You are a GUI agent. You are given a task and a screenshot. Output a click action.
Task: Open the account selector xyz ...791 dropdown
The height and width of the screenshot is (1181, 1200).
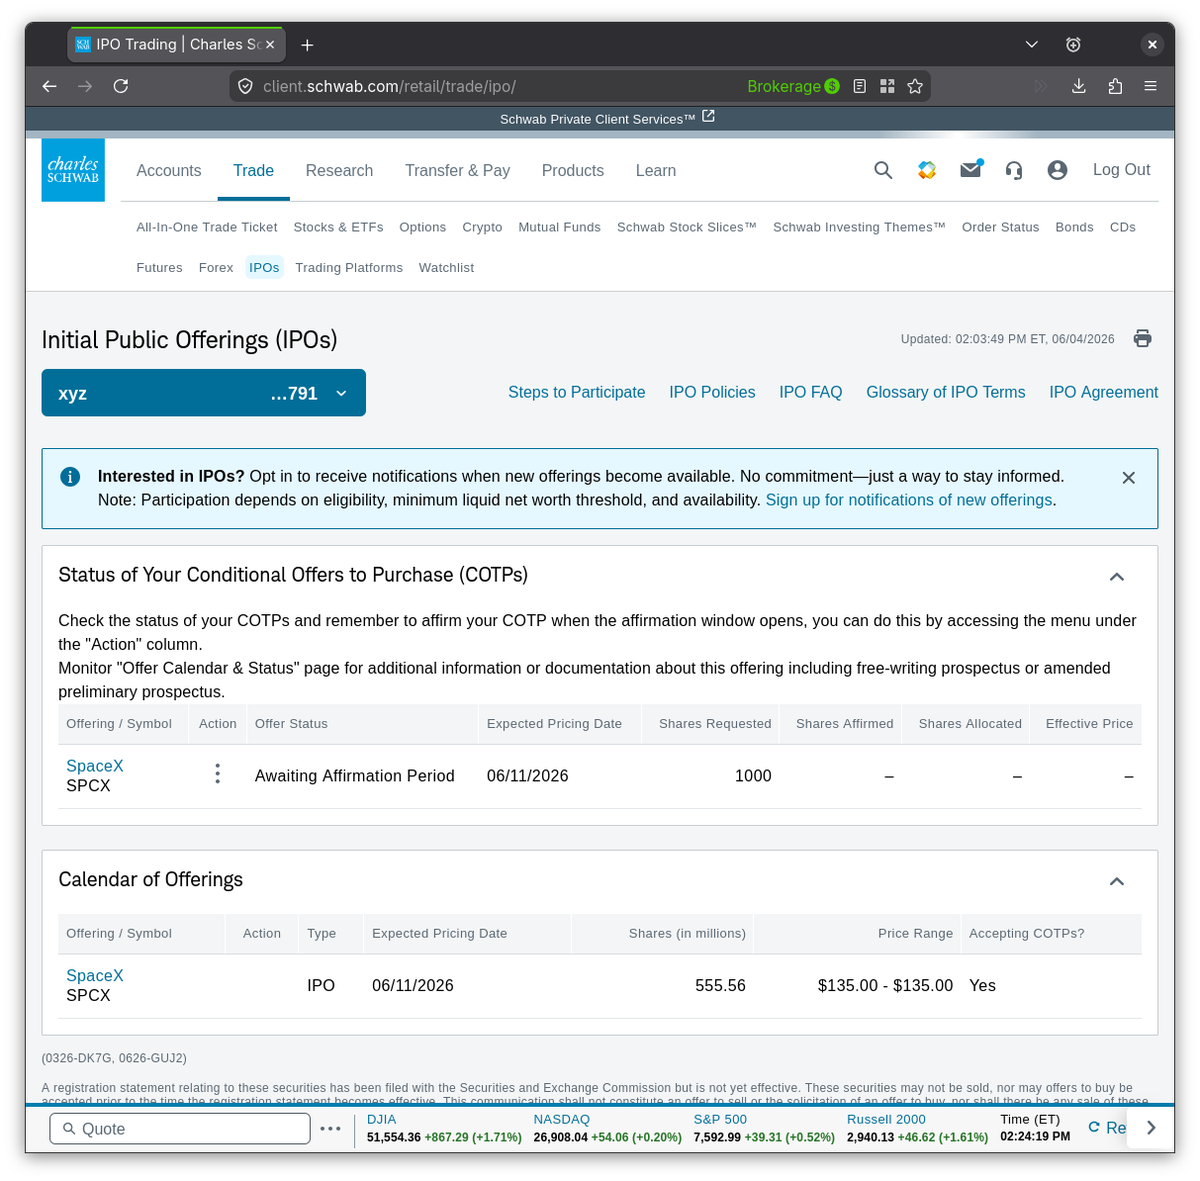tap(204, 393)
